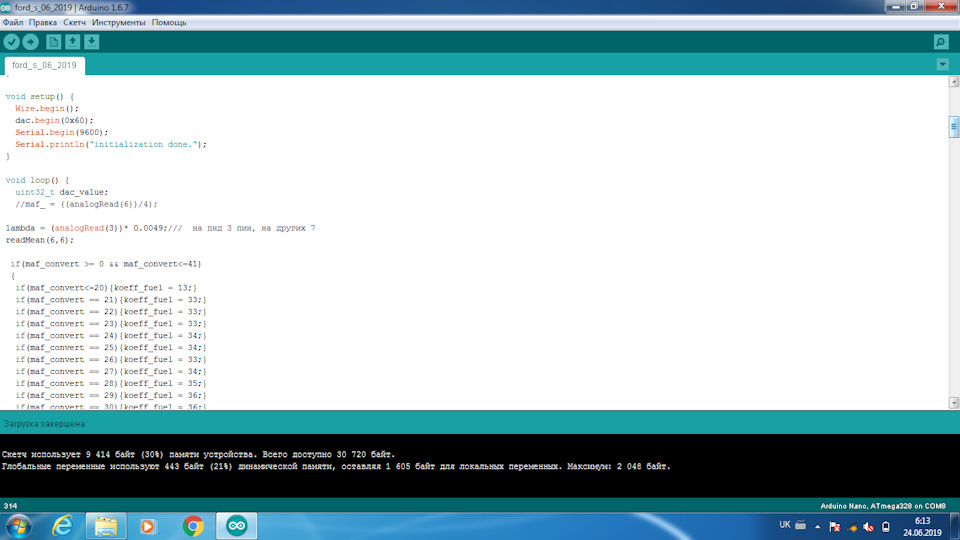The image size is (960, 540).
Task: Open the tab options dropdown arrow
Action: pyautogui.click(x=942, y=64)
